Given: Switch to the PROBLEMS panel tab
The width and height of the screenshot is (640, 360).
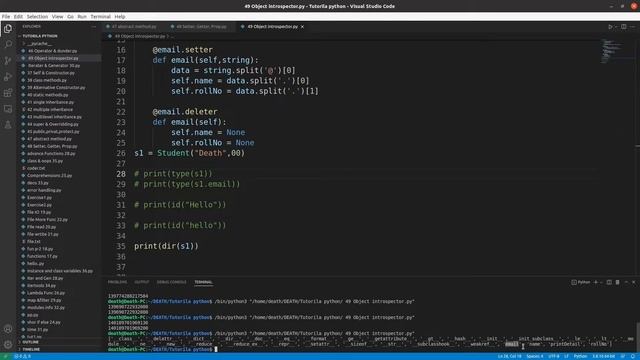Looking at the screenshot, I should pos(118,282).
